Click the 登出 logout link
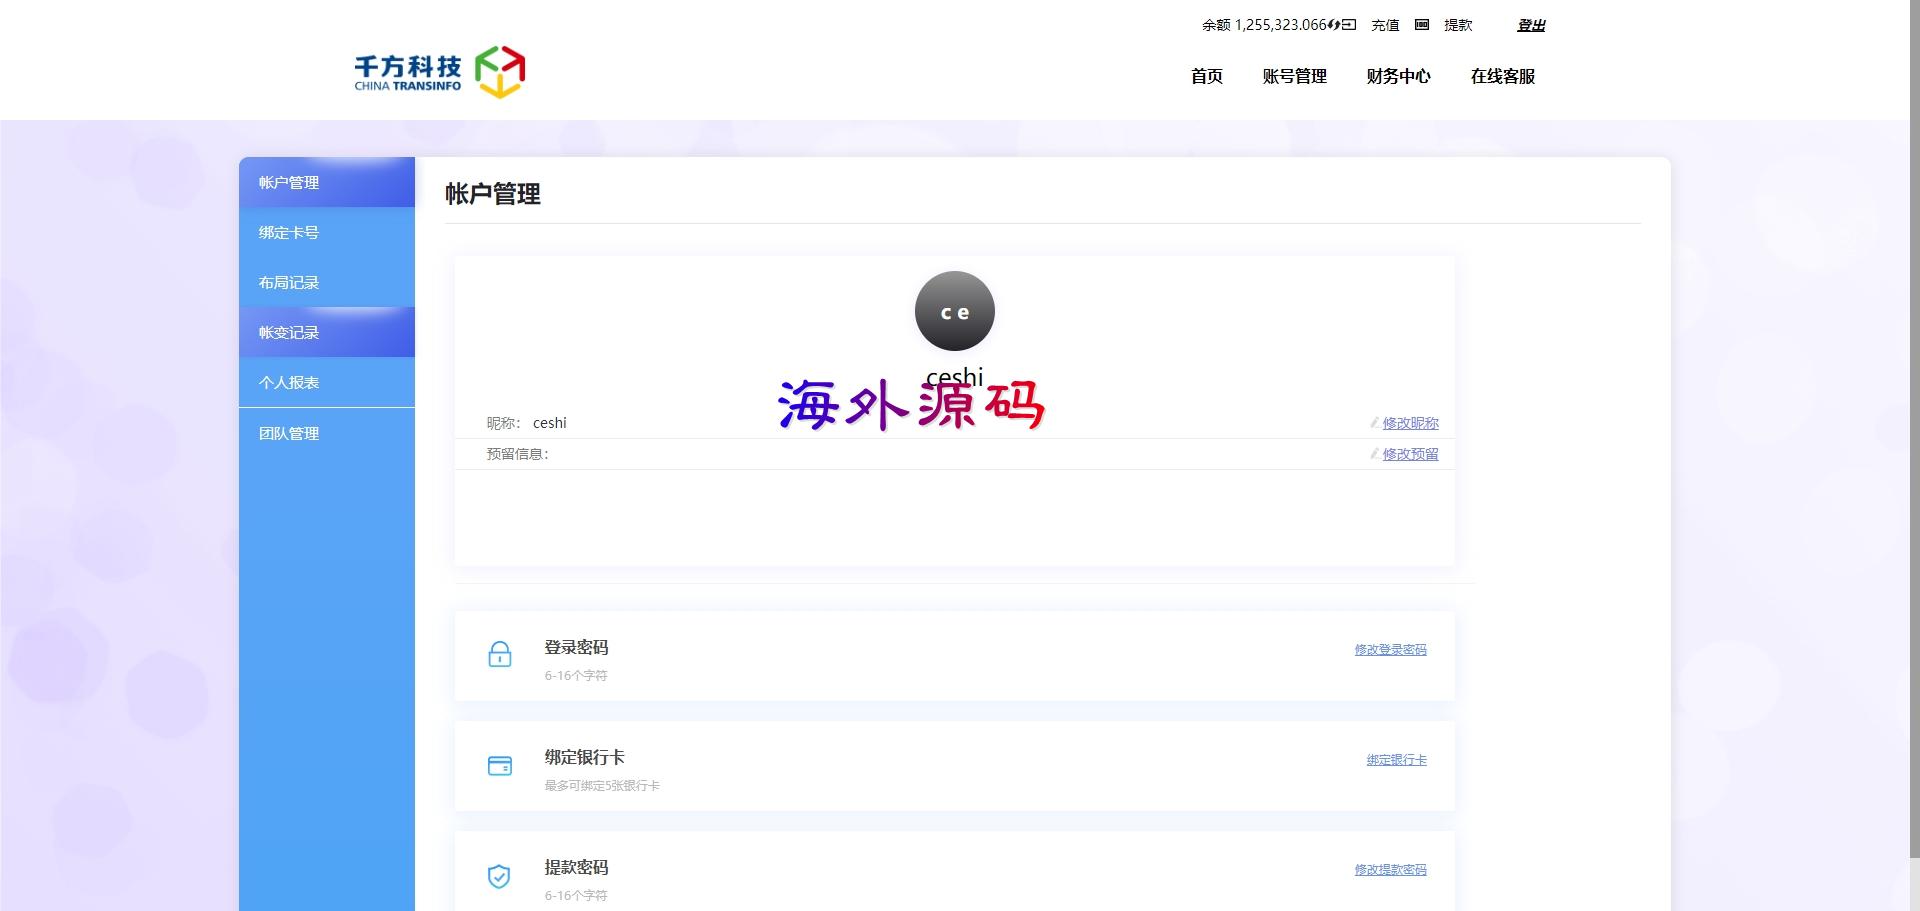The image size is (1920, 911). [1531, 25]
